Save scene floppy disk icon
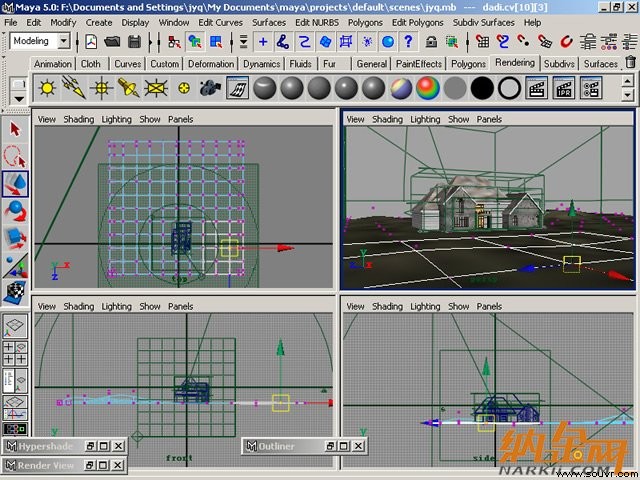Viewport: 640px width, 480px height. [134, 42]
